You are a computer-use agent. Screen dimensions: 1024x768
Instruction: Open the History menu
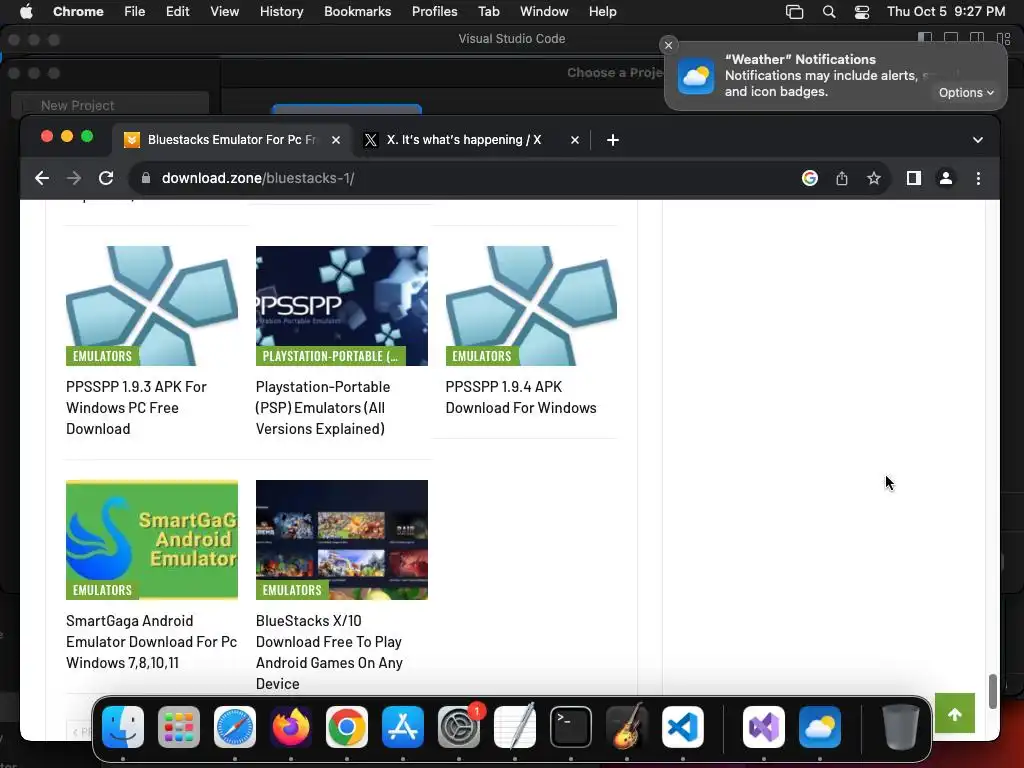click(281, 12)
